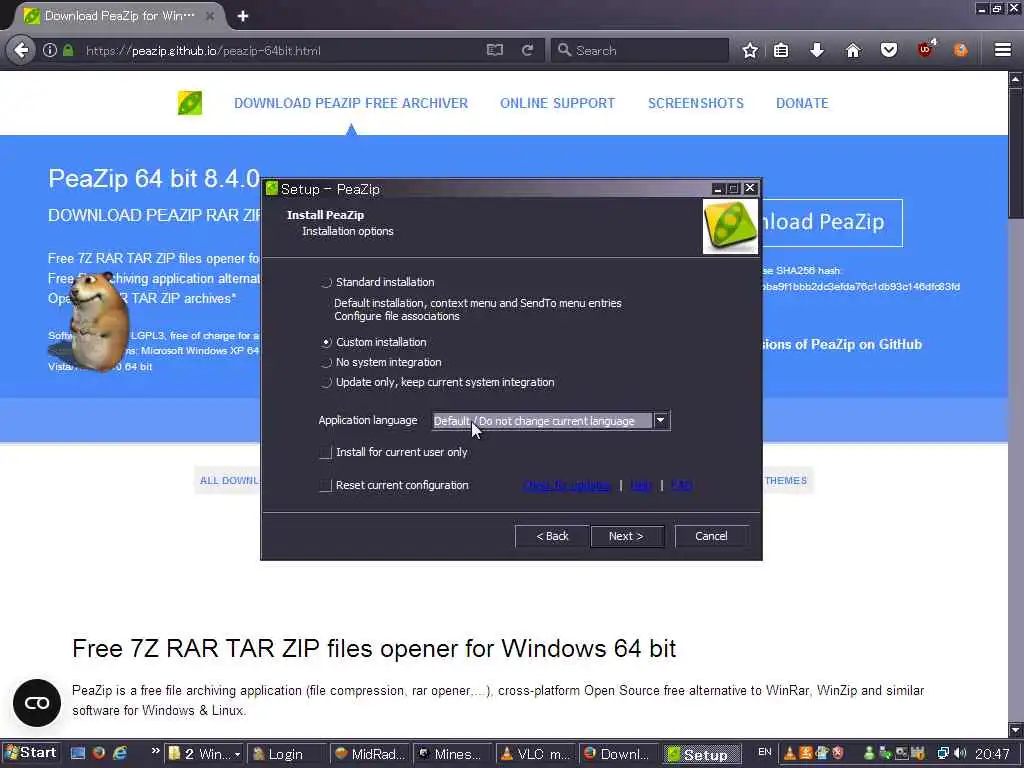Image resolution: width=1024 pixels, height=768 pixels.
Task: Tick Reset current configuration checkbox
Action: (x=325, y=485)
